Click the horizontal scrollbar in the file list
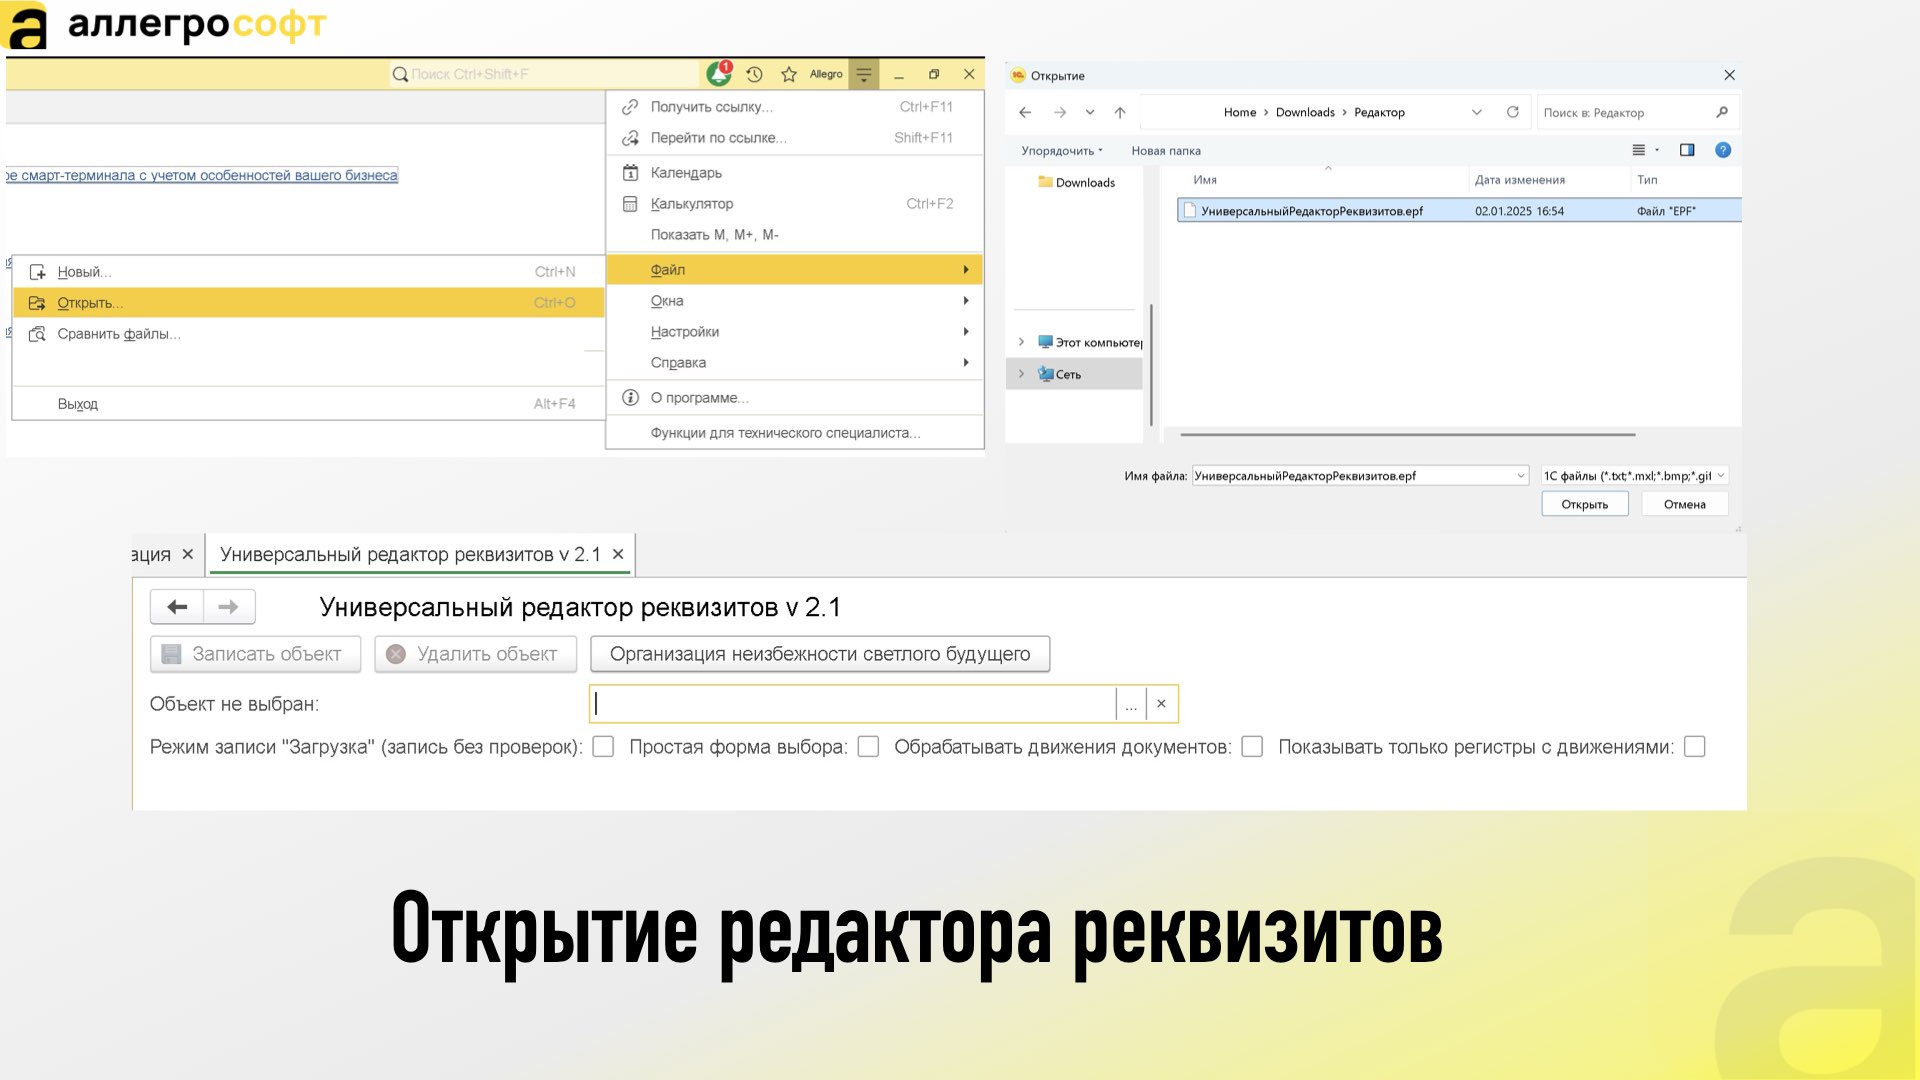 (x=1407, y=435)
